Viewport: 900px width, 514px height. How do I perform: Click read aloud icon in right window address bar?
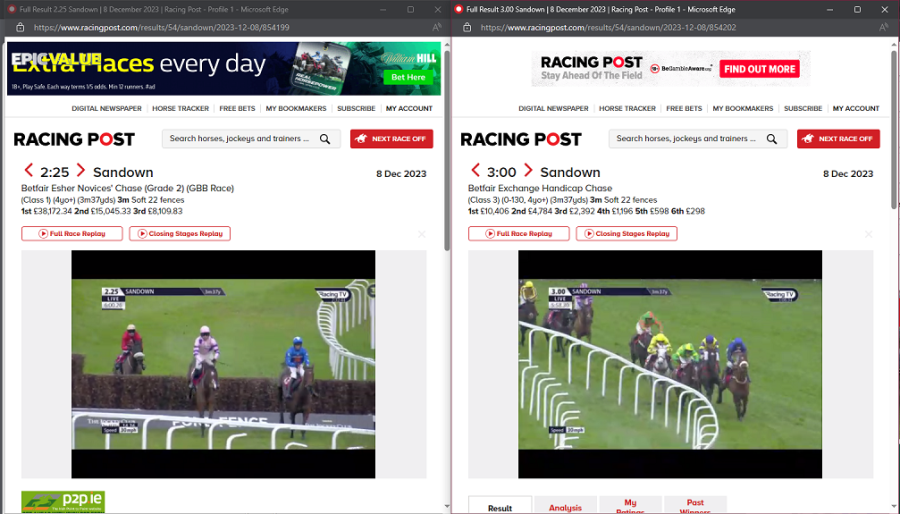coord(884,27)
